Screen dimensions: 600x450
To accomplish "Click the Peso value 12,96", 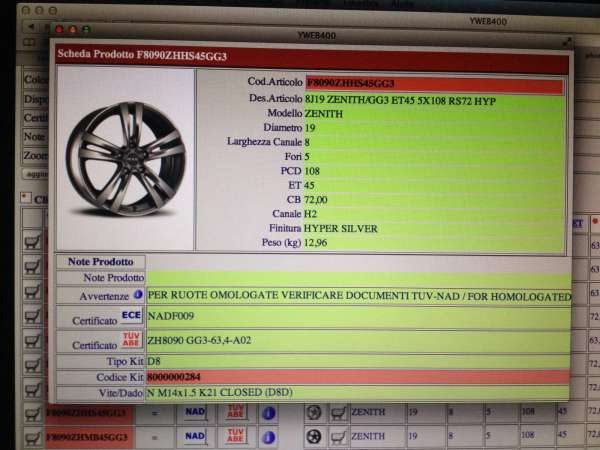I will (x=316, y=243).
